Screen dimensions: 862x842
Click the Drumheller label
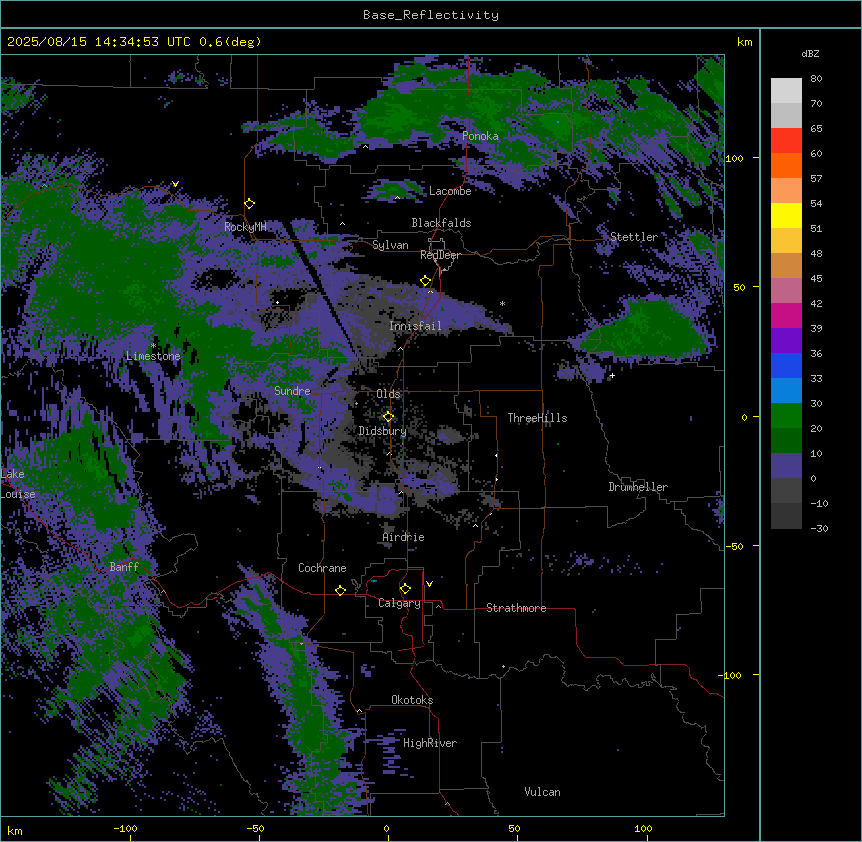coord(638,487)
